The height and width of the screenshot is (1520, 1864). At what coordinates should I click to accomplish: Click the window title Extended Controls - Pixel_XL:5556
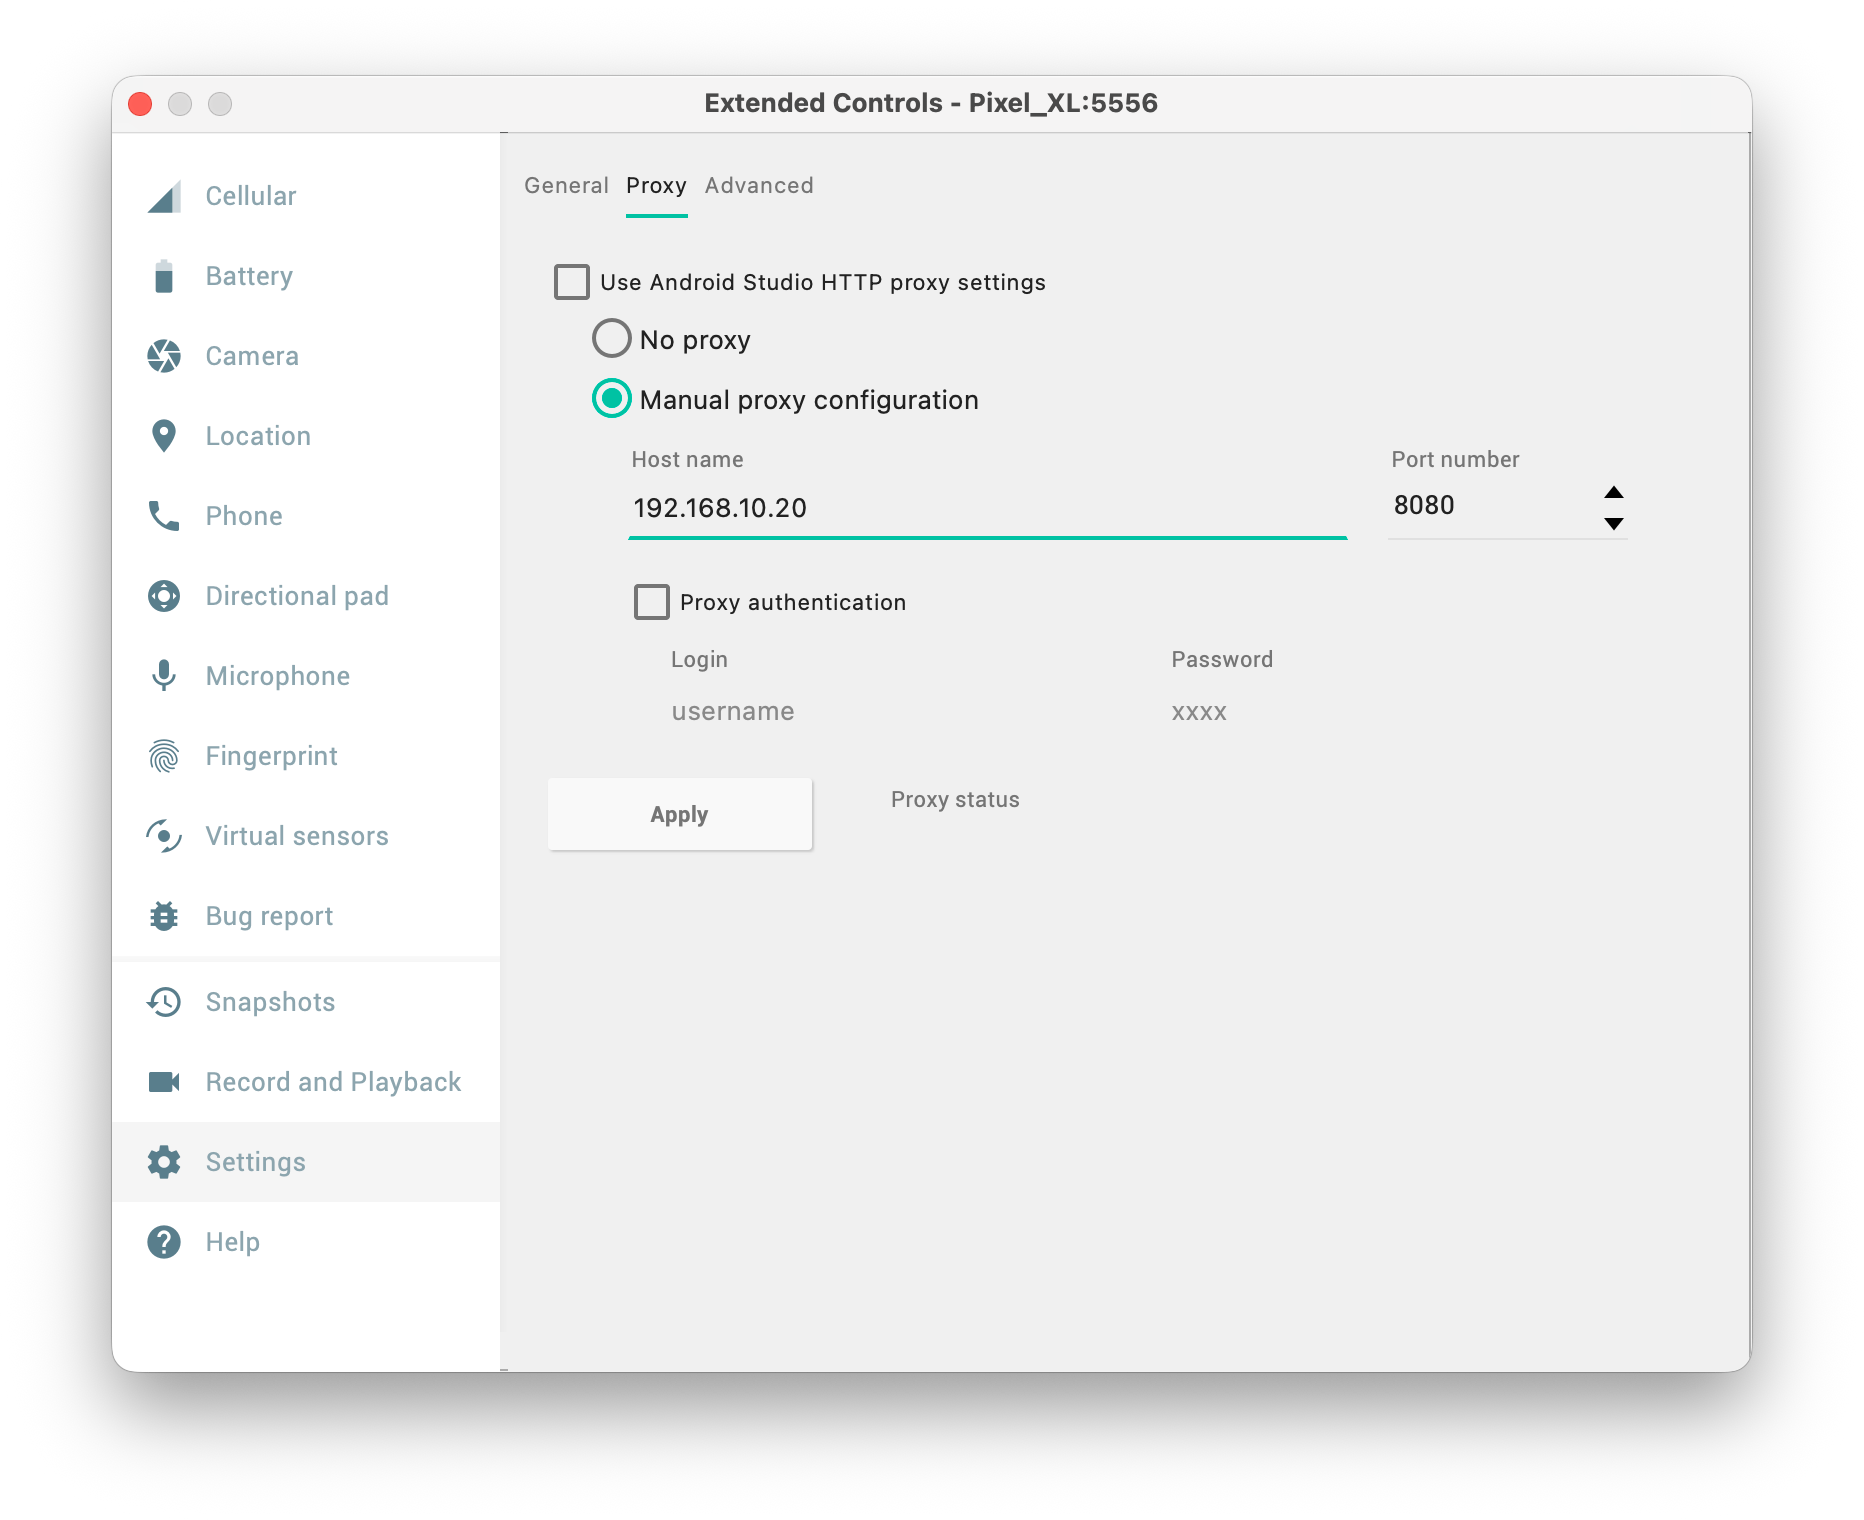[931, 103]
